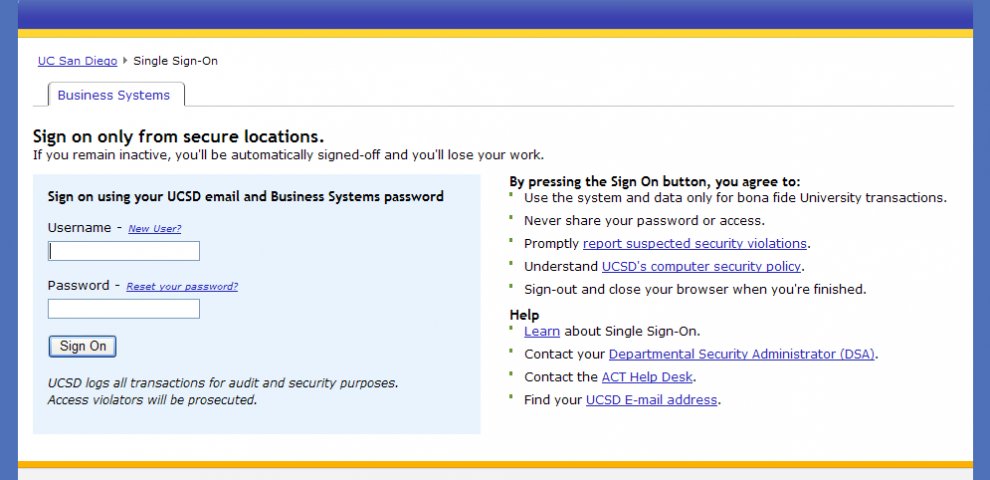The width and height of the screenshot is (990, 480).
Task: Click the Help section heading
Action: click(524, 315)
